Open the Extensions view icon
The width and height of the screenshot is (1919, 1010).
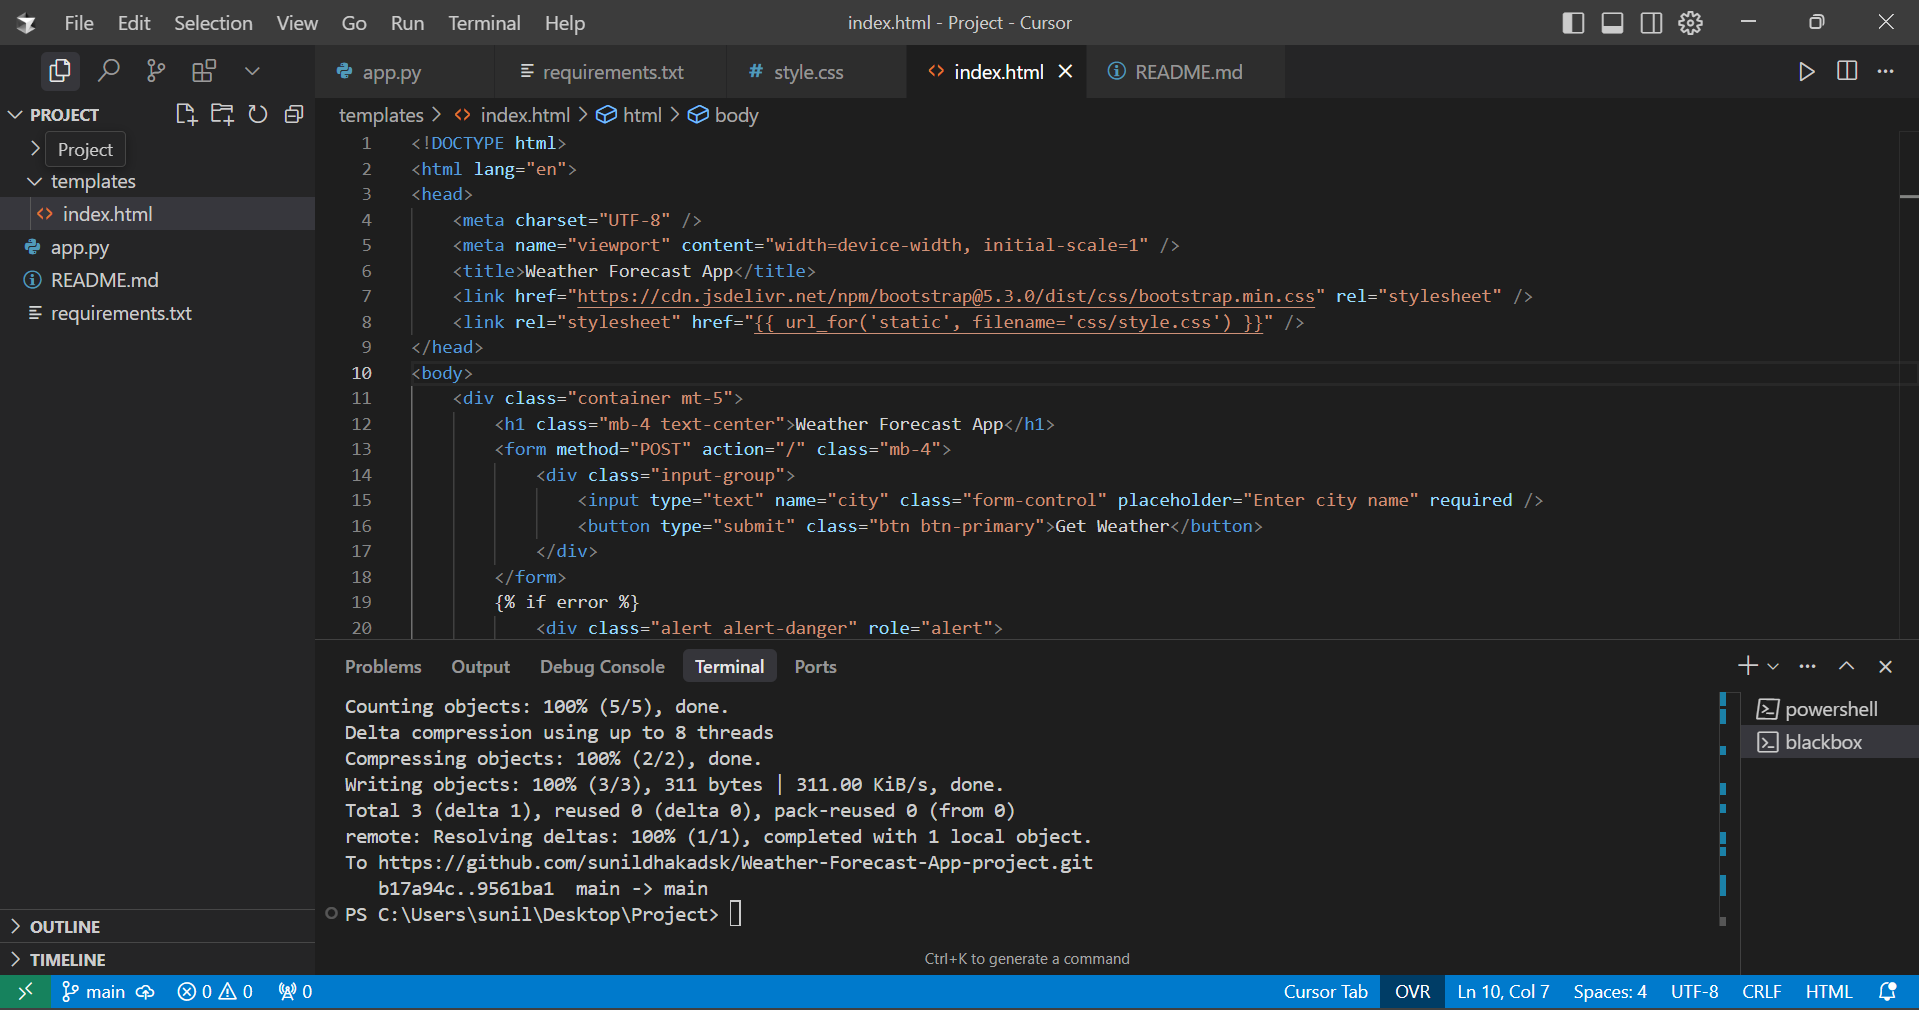(x=204, y=71)
